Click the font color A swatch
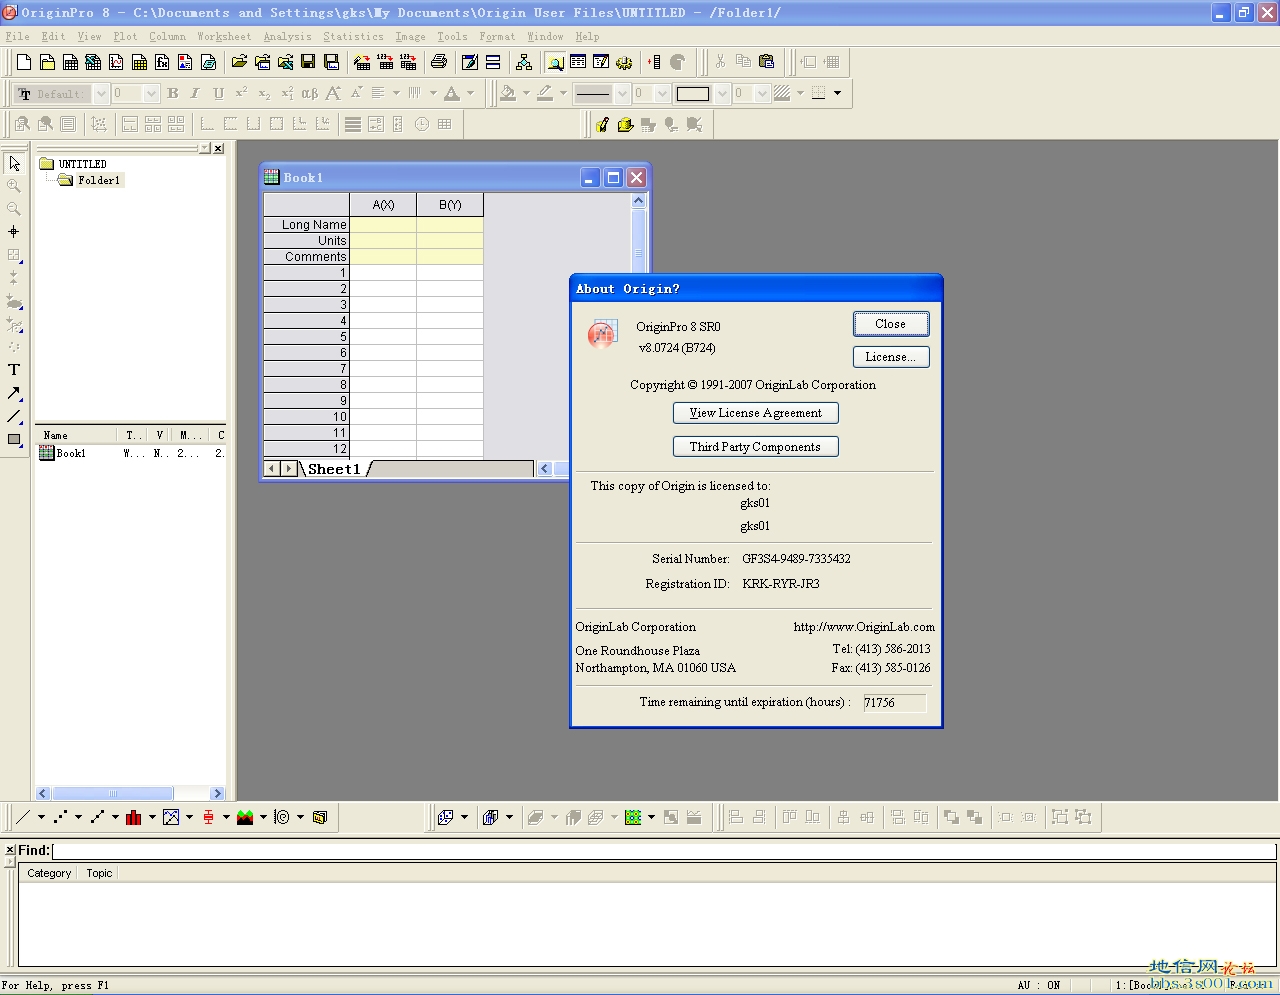The height and width of the screenshot is (995, 1280). coord(452,94)
